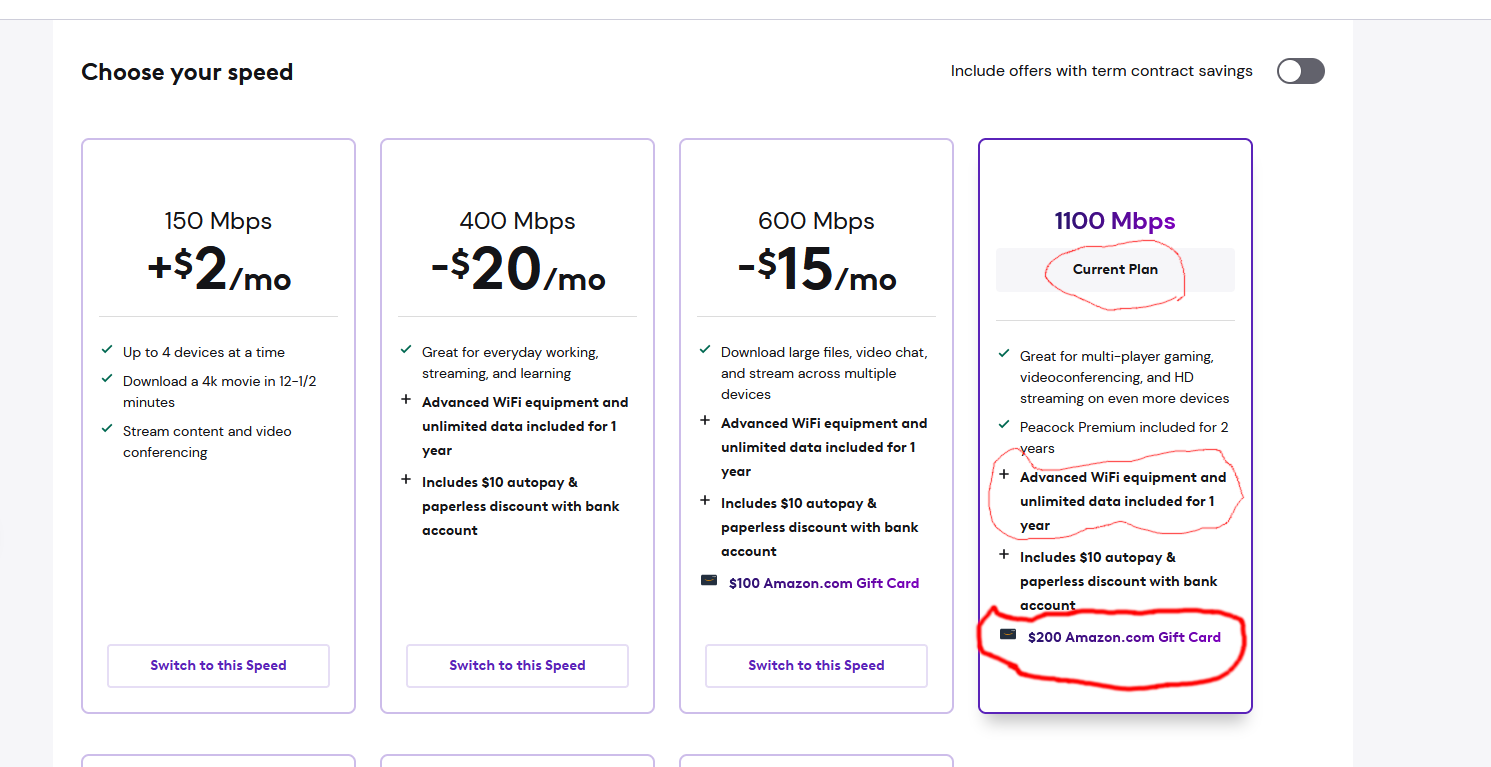Click checkmark beside Great for everyday working

(x=406, y=350)
